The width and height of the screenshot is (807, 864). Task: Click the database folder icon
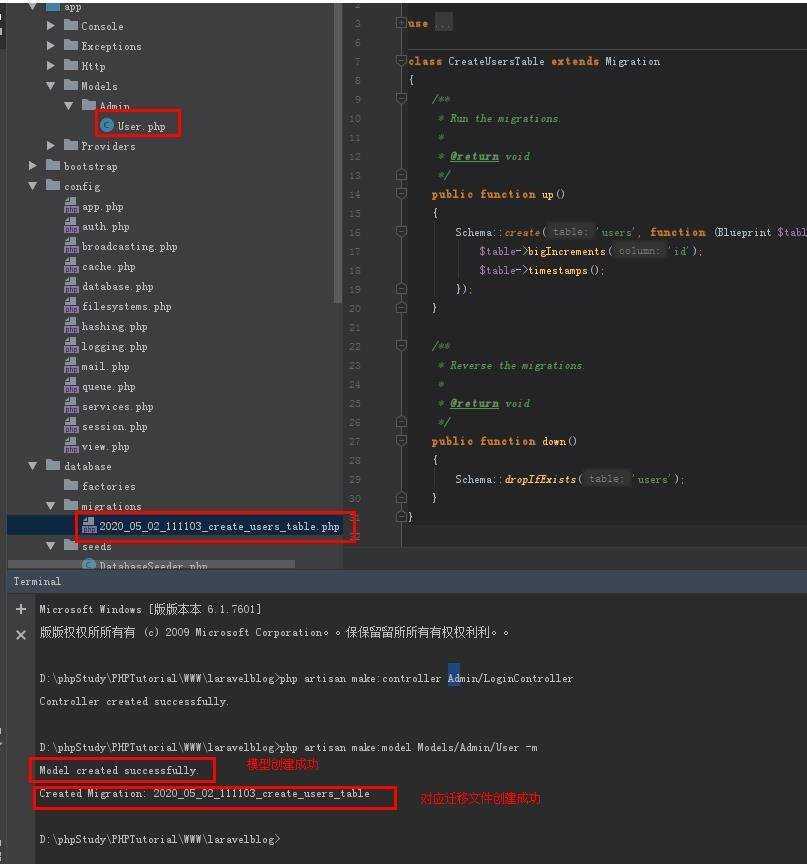coord(53,465)
